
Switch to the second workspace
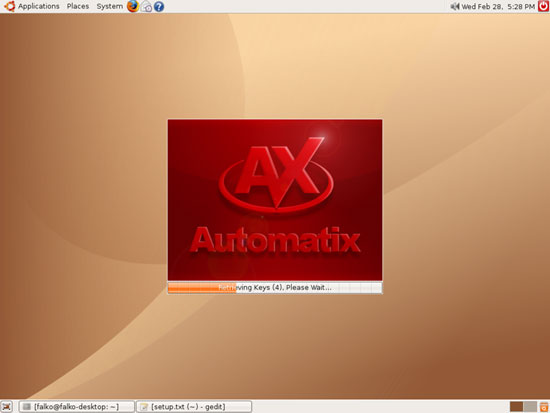[x=530, y=407]
